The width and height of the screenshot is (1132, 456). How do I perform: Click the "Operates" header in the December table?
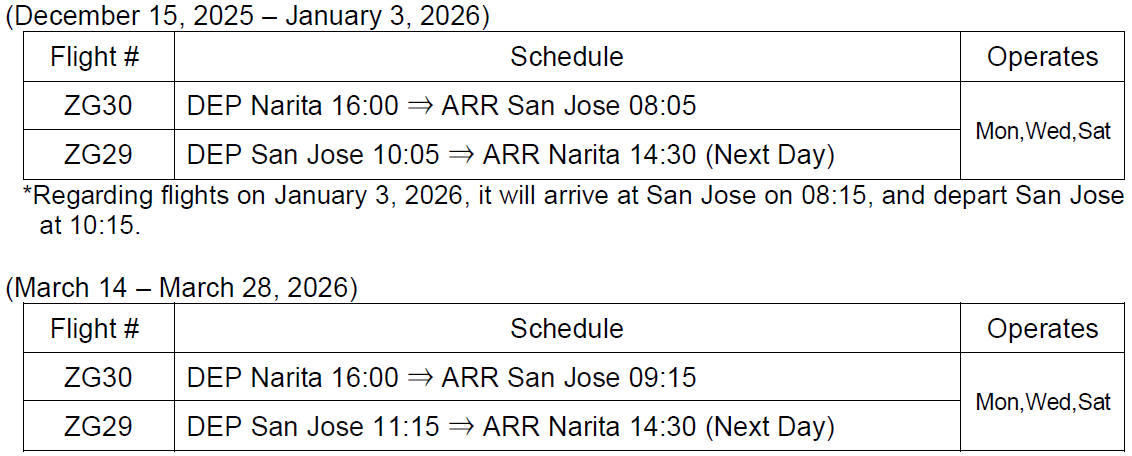1042,57
